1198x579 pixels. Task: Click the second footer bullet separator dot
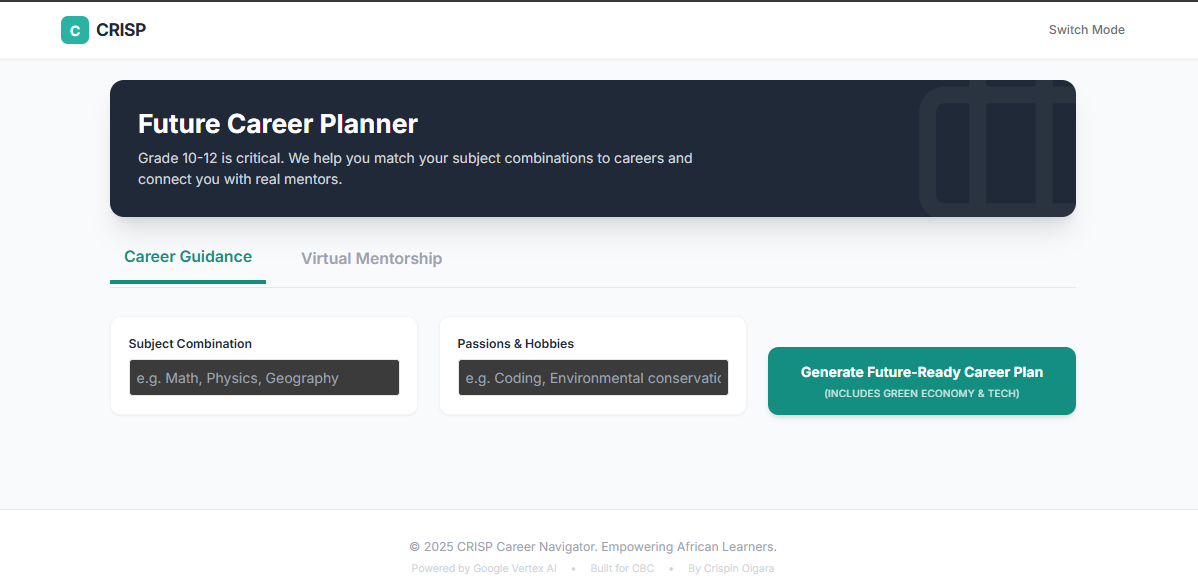tap(671, 569)
